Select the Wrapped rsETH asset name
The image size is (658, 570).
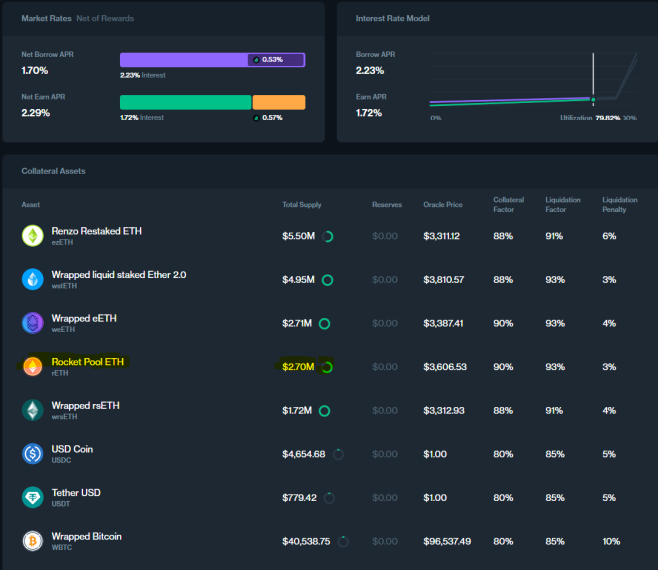(x=86, y=405)
